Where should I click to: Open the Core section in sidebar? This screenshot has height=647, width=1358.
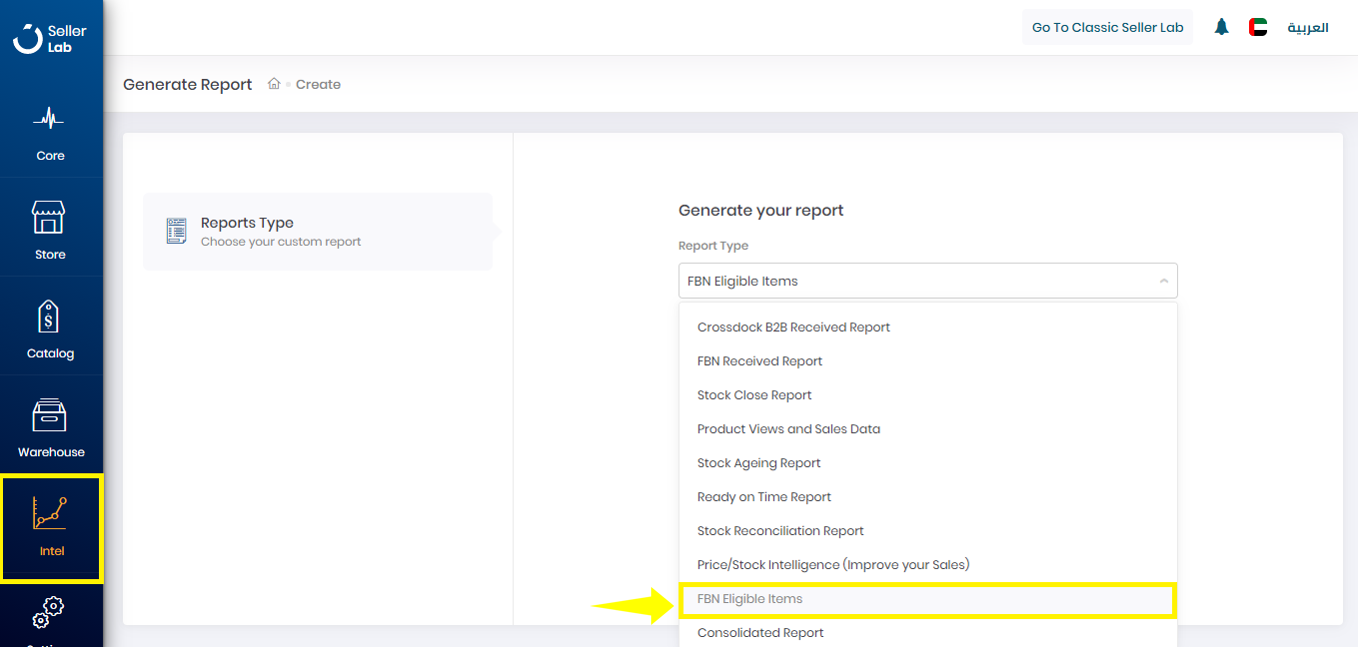coord(50,132)
